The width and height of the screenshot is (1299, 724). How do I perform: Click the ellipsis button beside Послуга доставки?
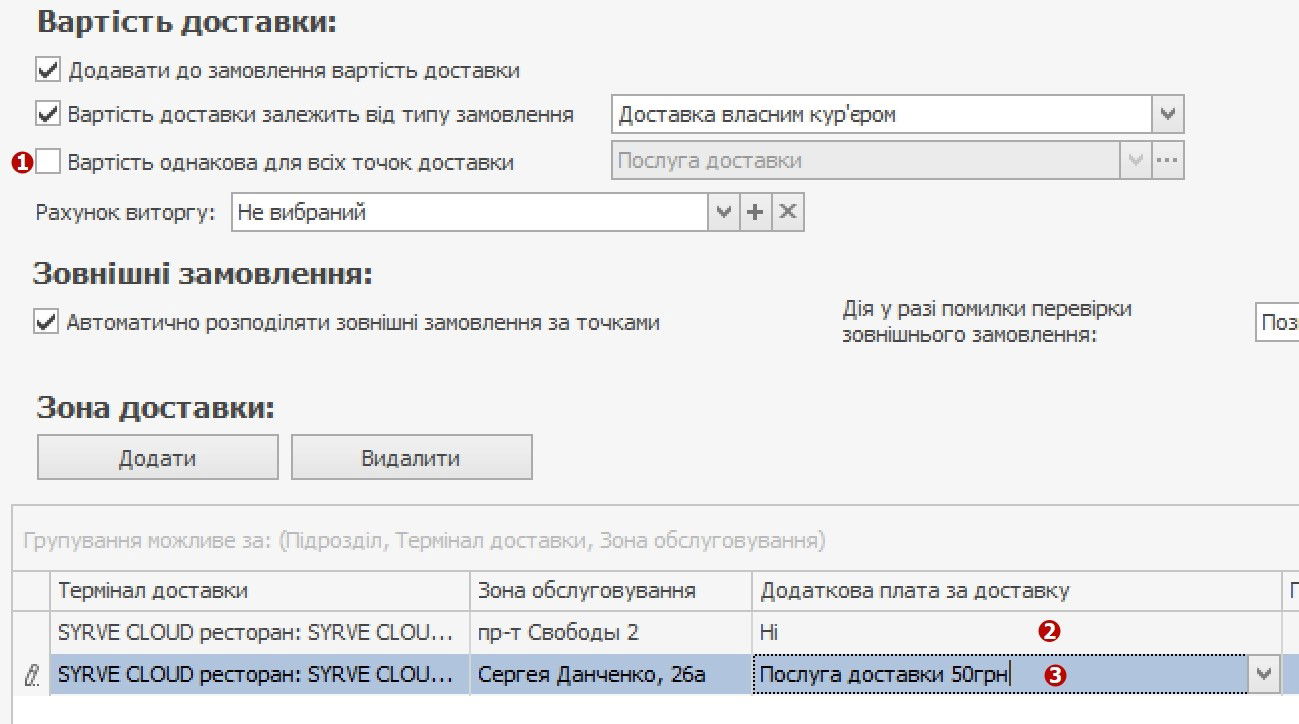click(x=1168, y=161)
